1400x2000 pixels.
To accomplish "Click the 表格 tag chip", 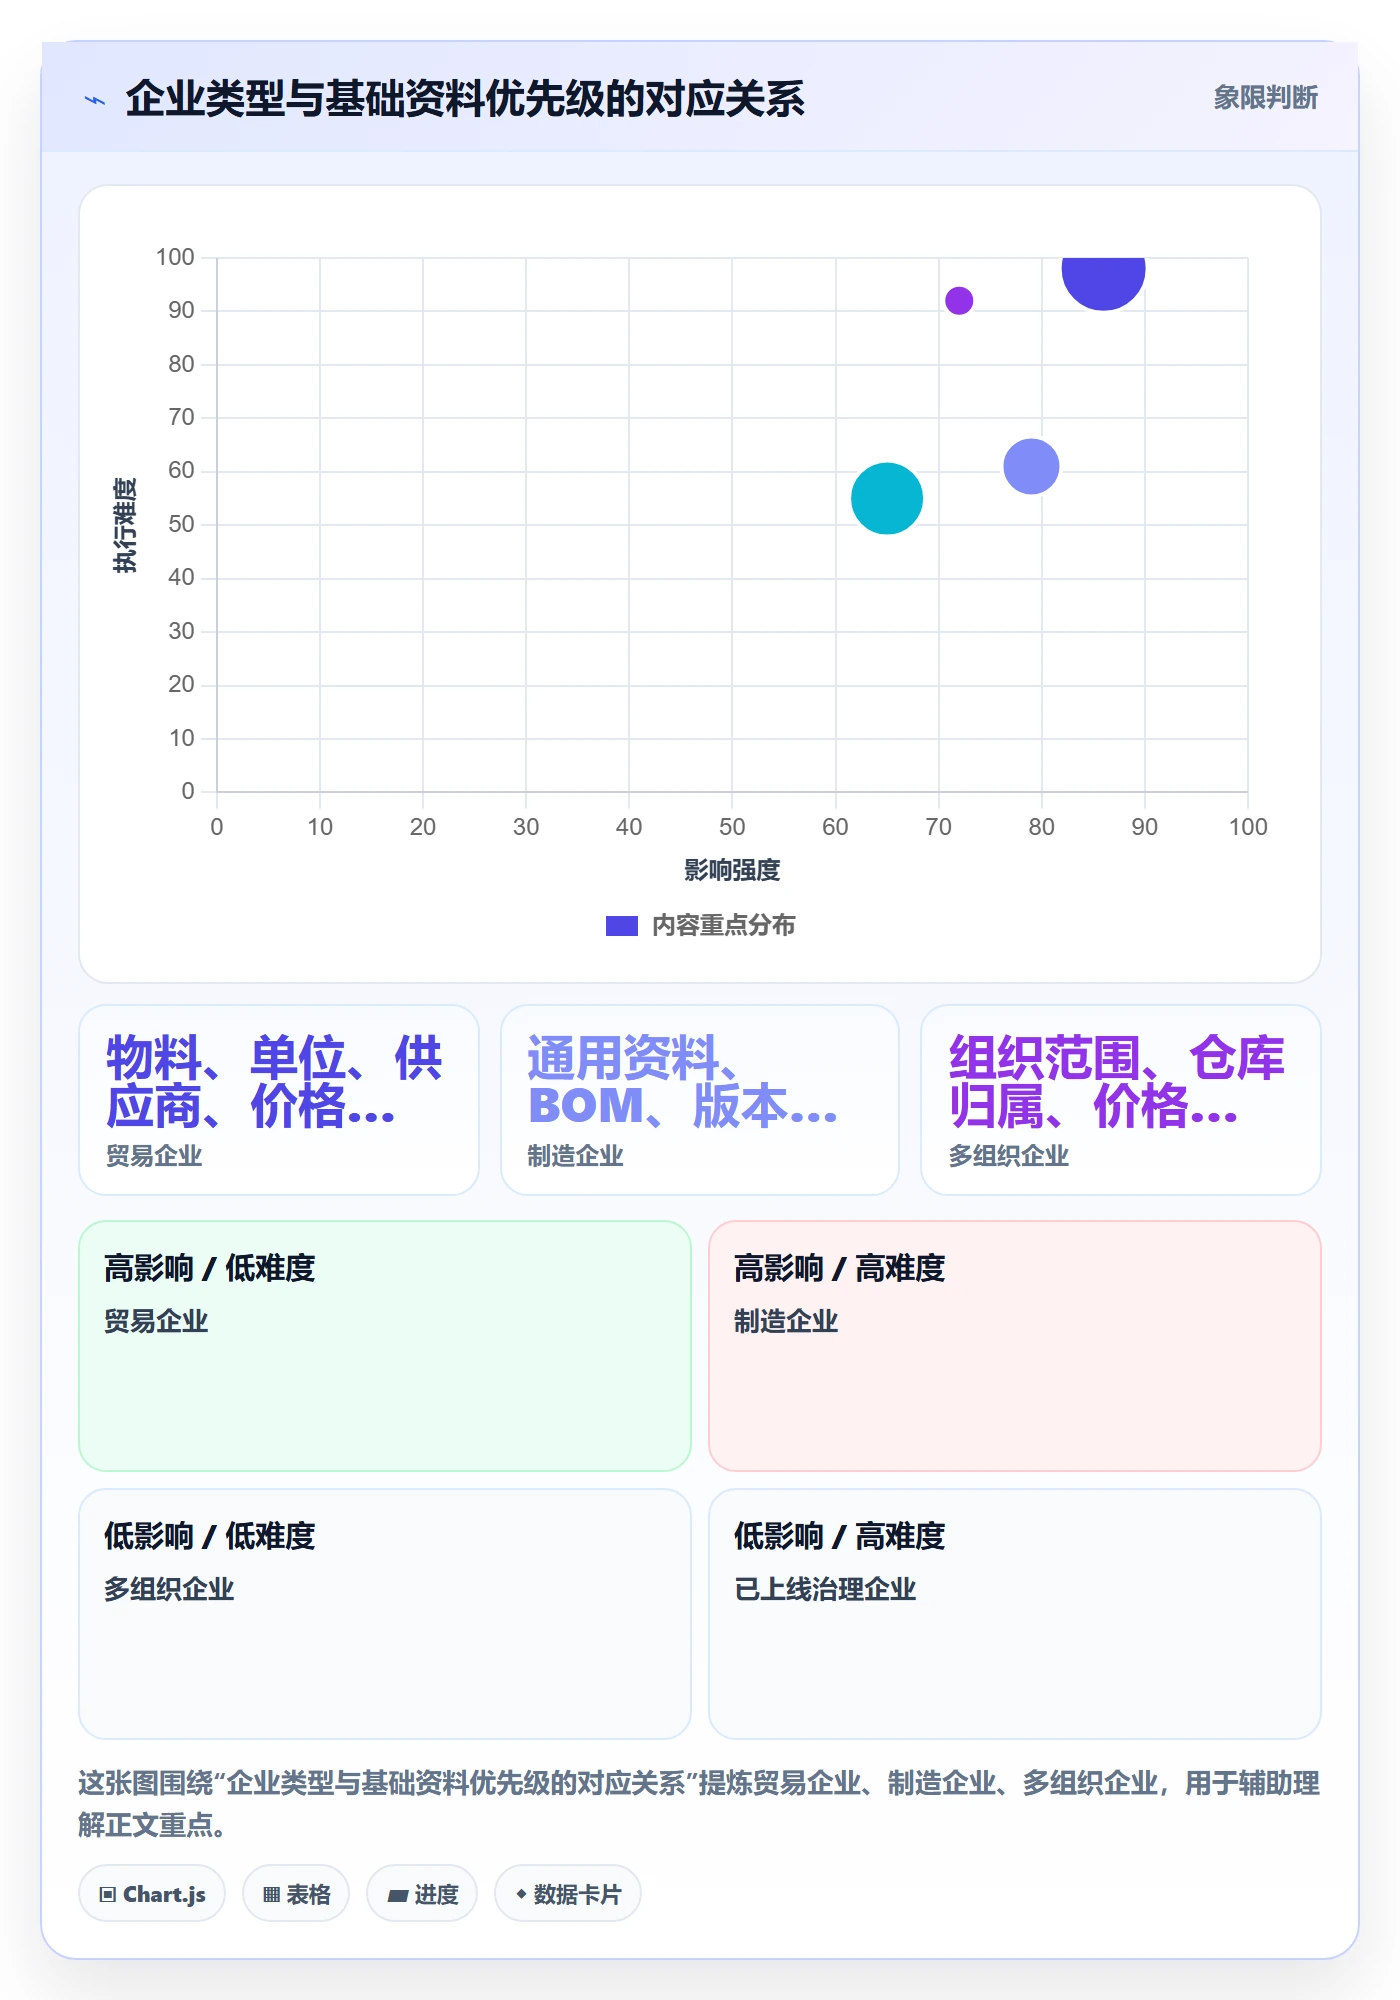I will (296, 1893).
